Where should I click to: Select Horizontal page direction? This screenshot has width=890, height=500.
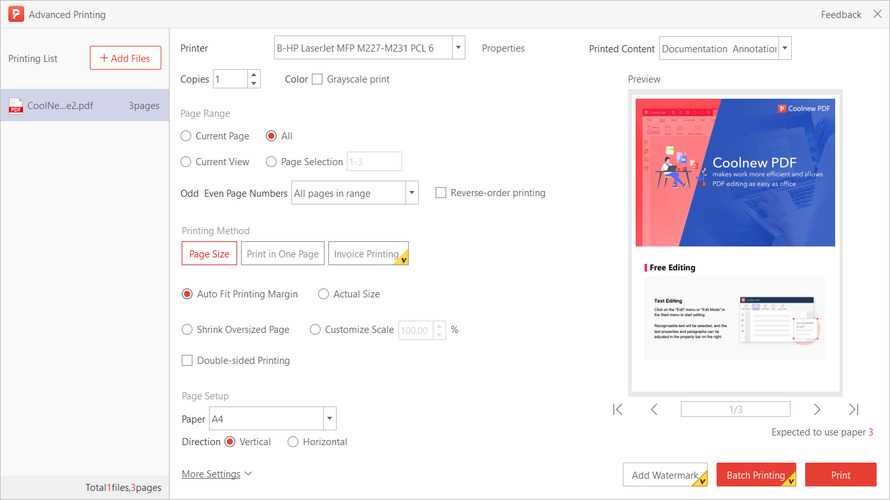(293, 442)
